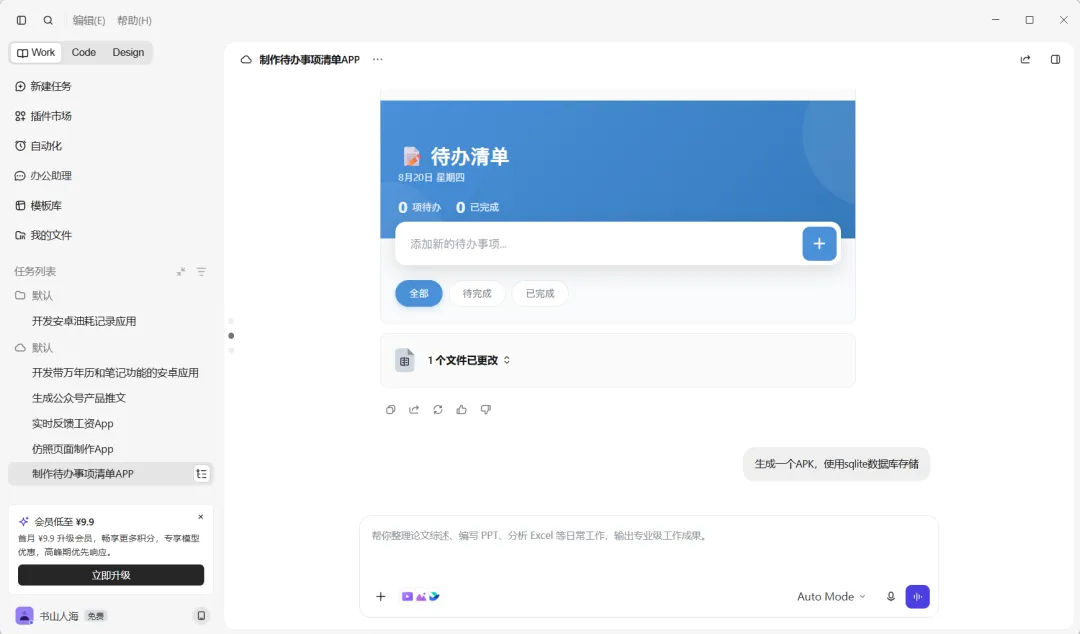Click the cloud icon beside task title

[246, 60]
